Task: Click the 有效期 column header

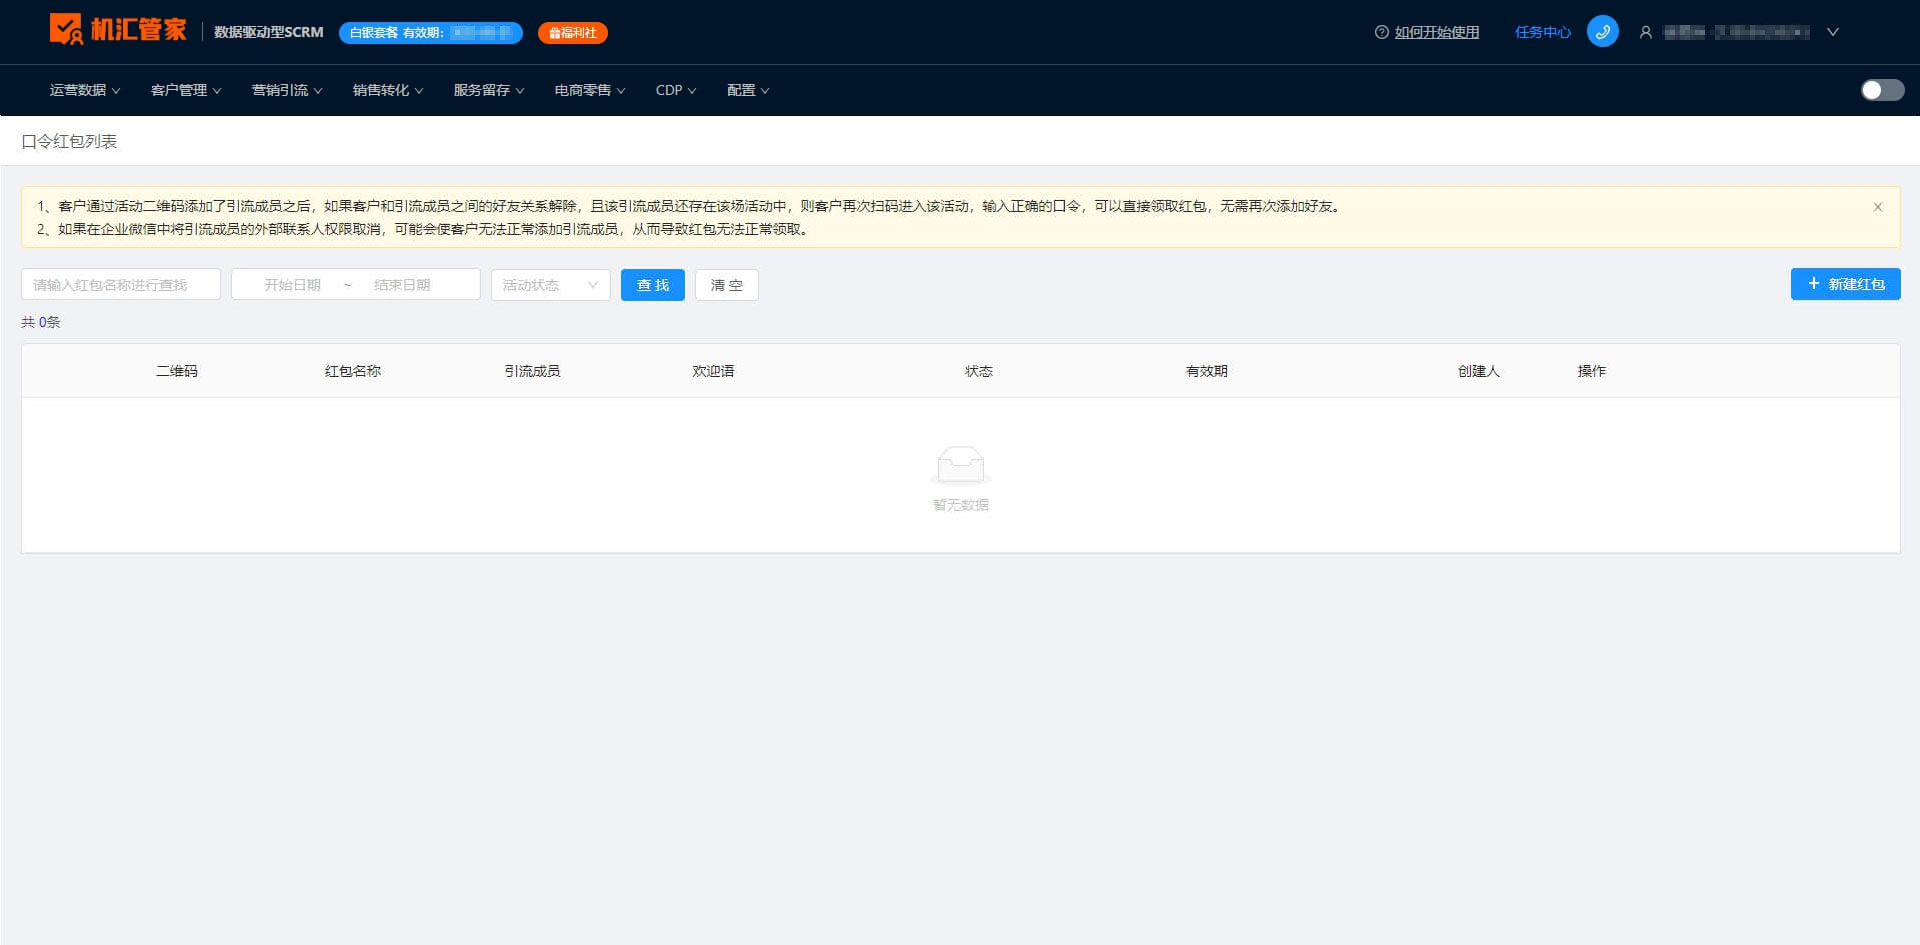Action: coord(1207,371)
